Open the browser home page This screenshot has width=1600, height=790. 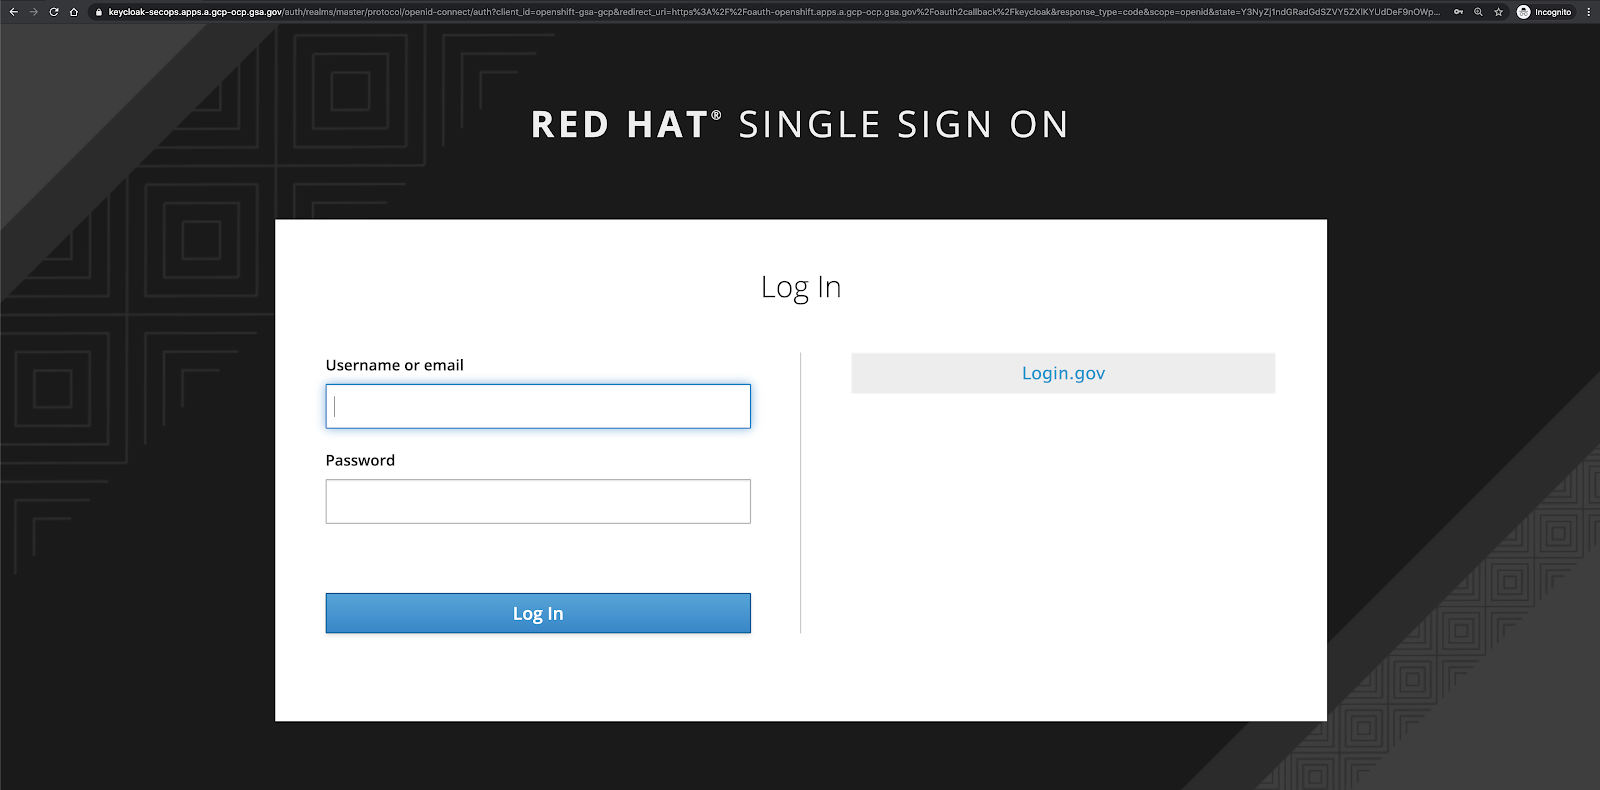tap(73, 12)
